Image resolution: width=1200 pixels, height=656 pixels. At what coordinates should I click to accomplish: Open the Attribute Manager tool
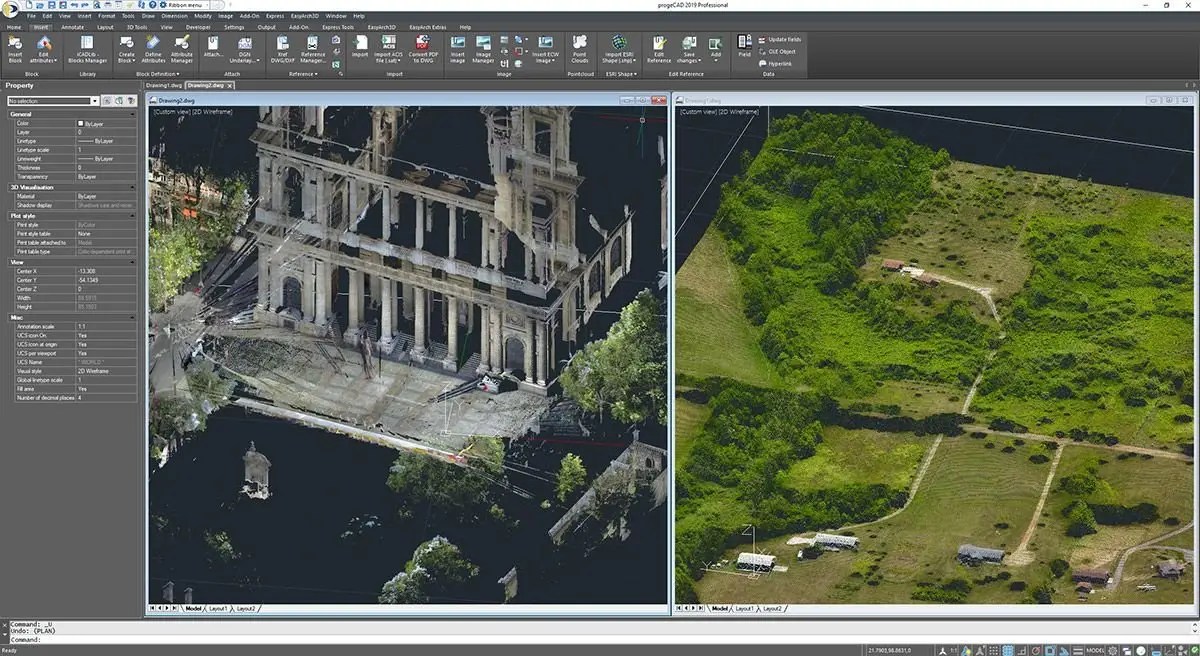(x=182, y=49)
